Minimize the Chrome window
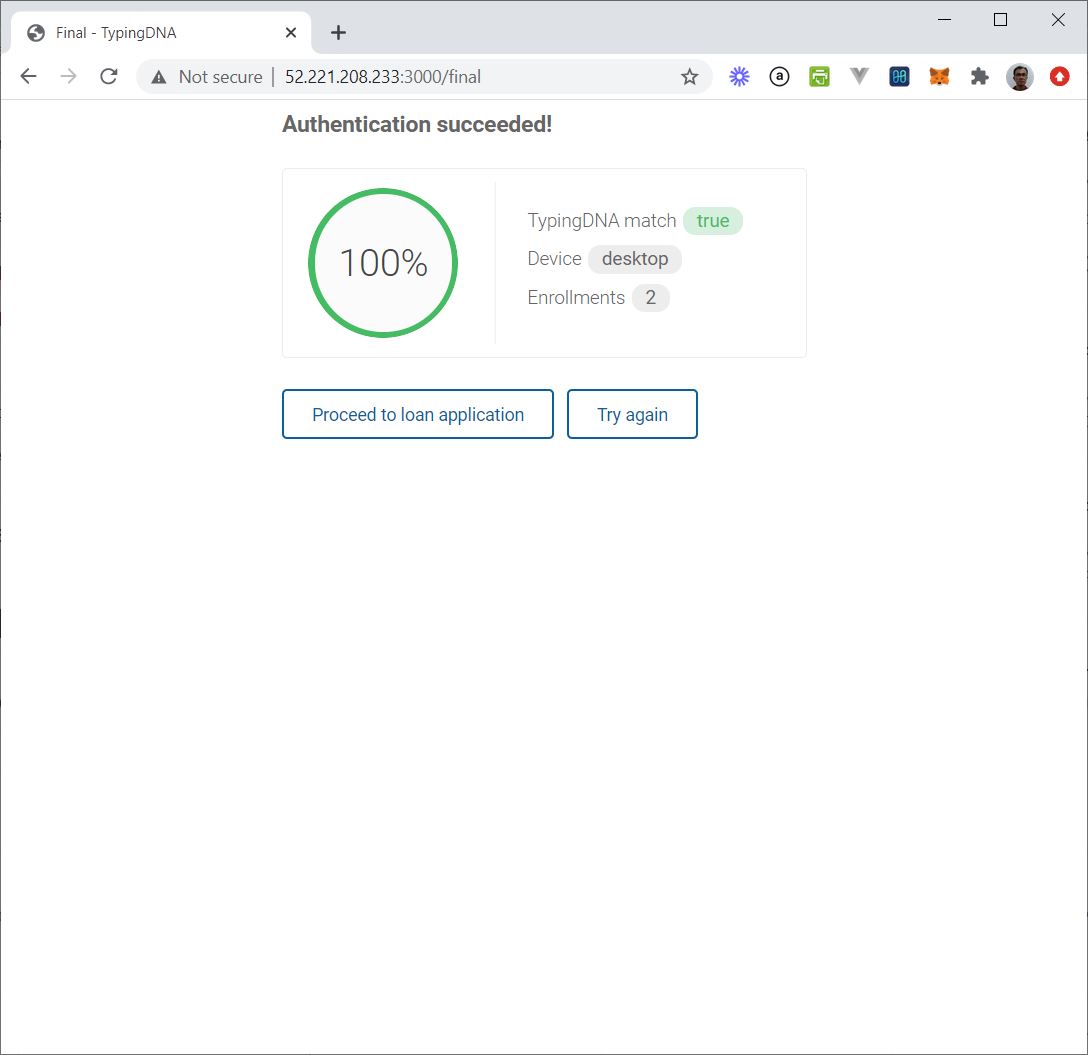1088x1055 pixels. click(944, 19)
